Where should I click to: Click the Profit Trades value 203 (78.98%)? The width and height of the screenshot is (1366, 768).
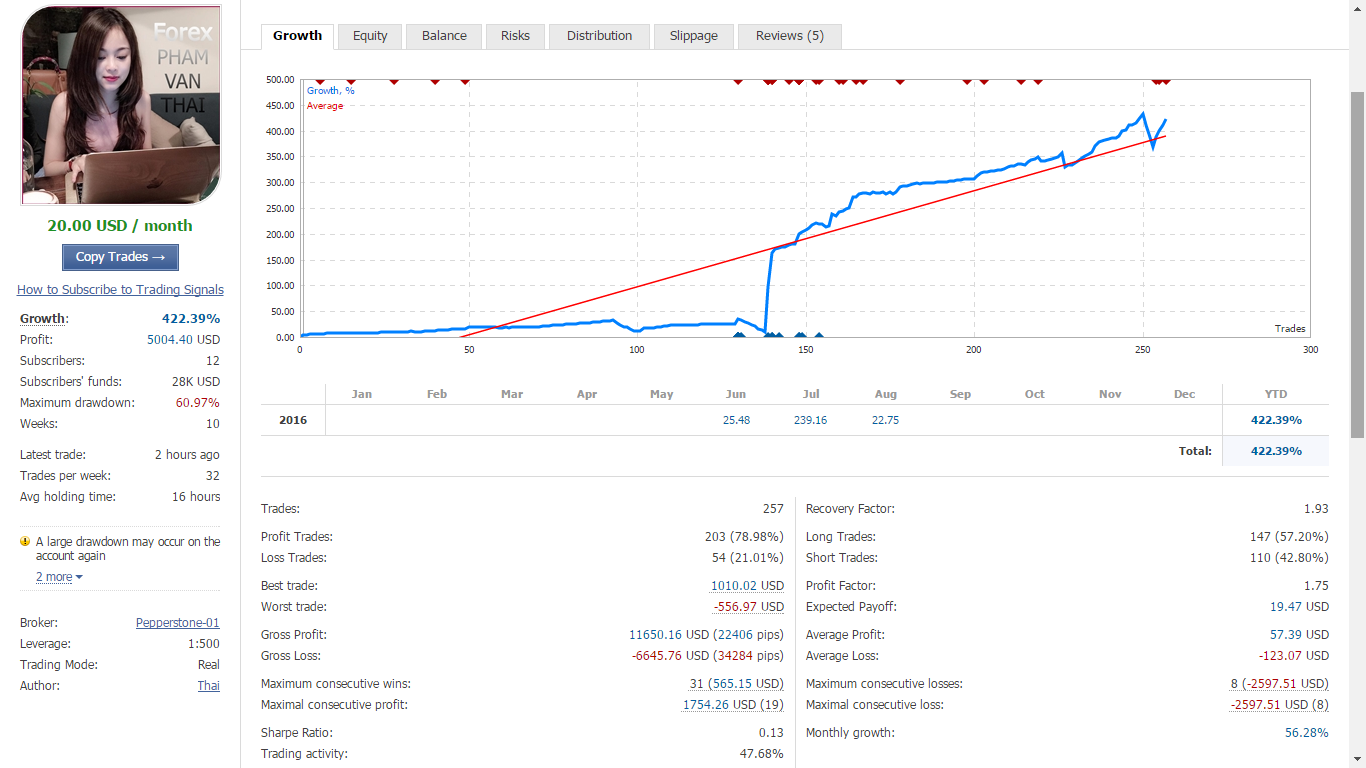(x=744, y=537)
